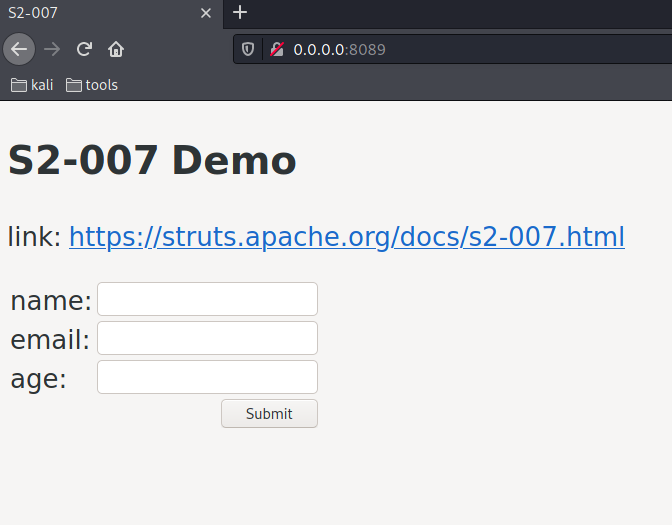Reload the current page

84,49
